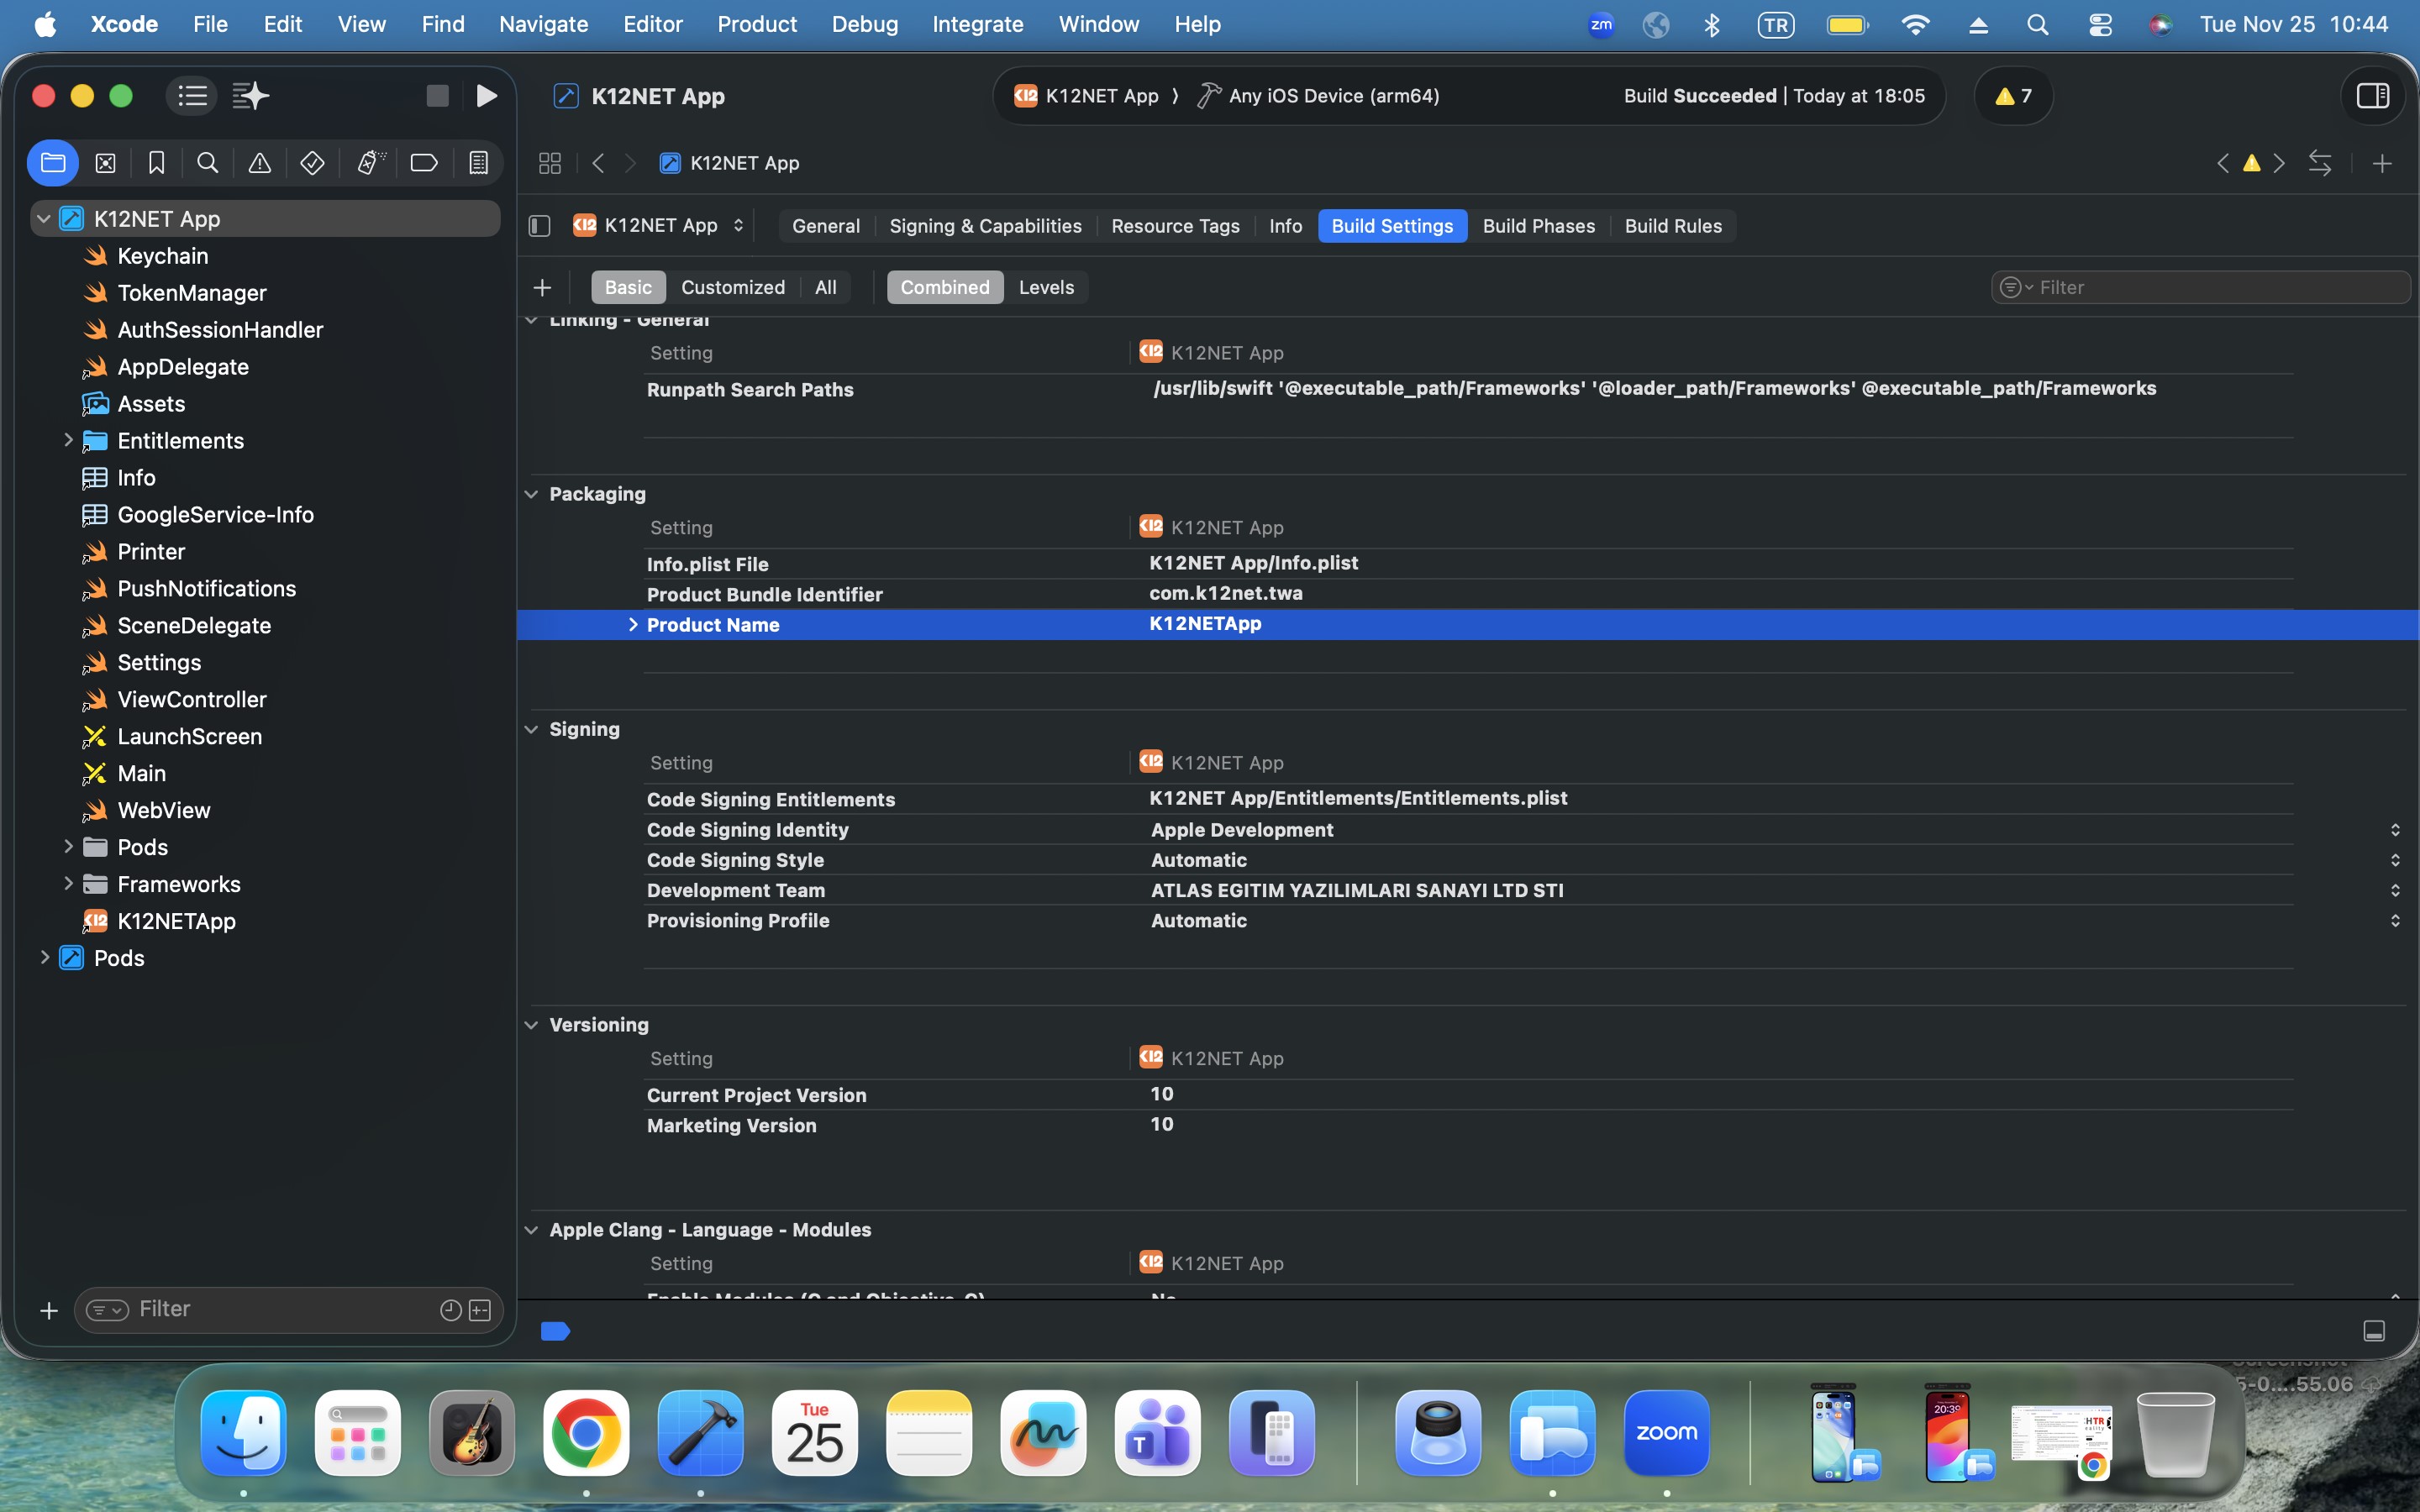Screen dimensions: 2420x1512
Task: Switch settings view to Levels
Action: [1045, 288]
